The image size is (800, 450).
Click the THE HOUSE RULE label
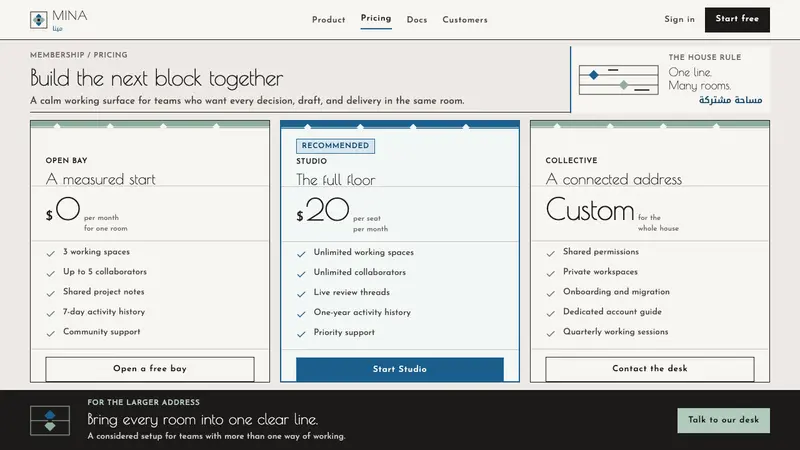[x=705, y=57]
